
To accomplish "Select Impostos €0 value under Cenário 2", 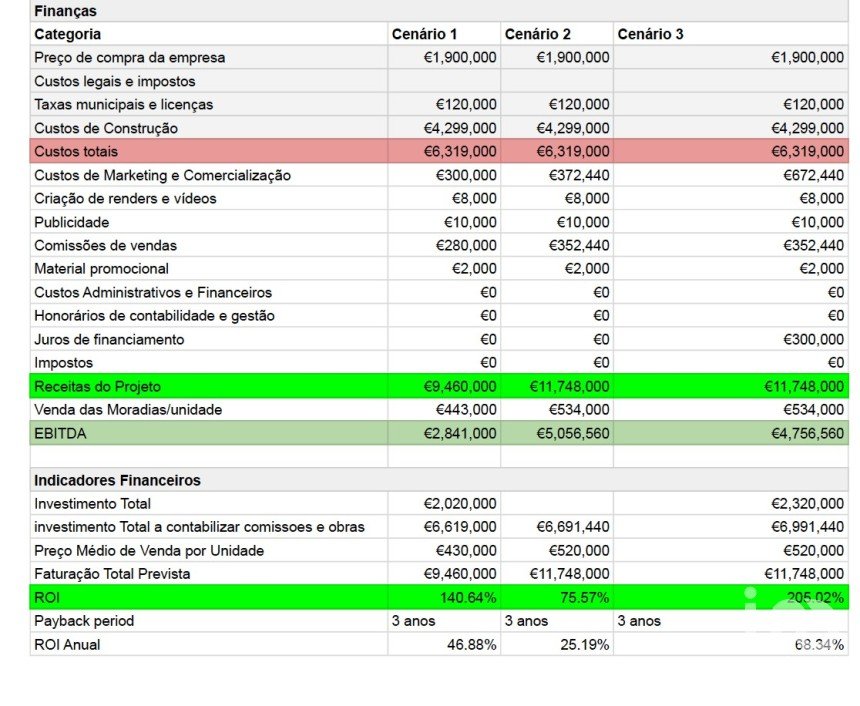I will click(x=601, y=363).
